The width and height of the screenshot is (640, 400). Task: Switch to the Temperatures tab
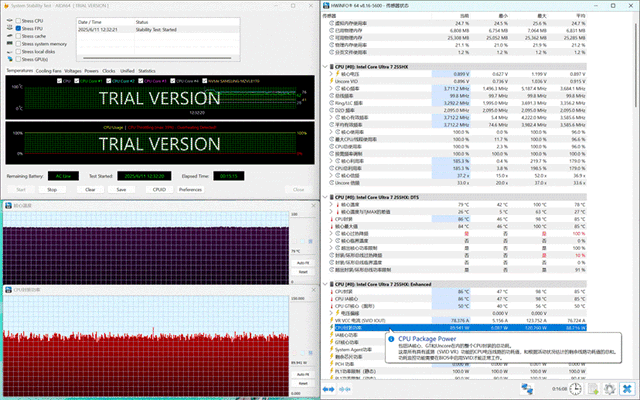[19, 71]
